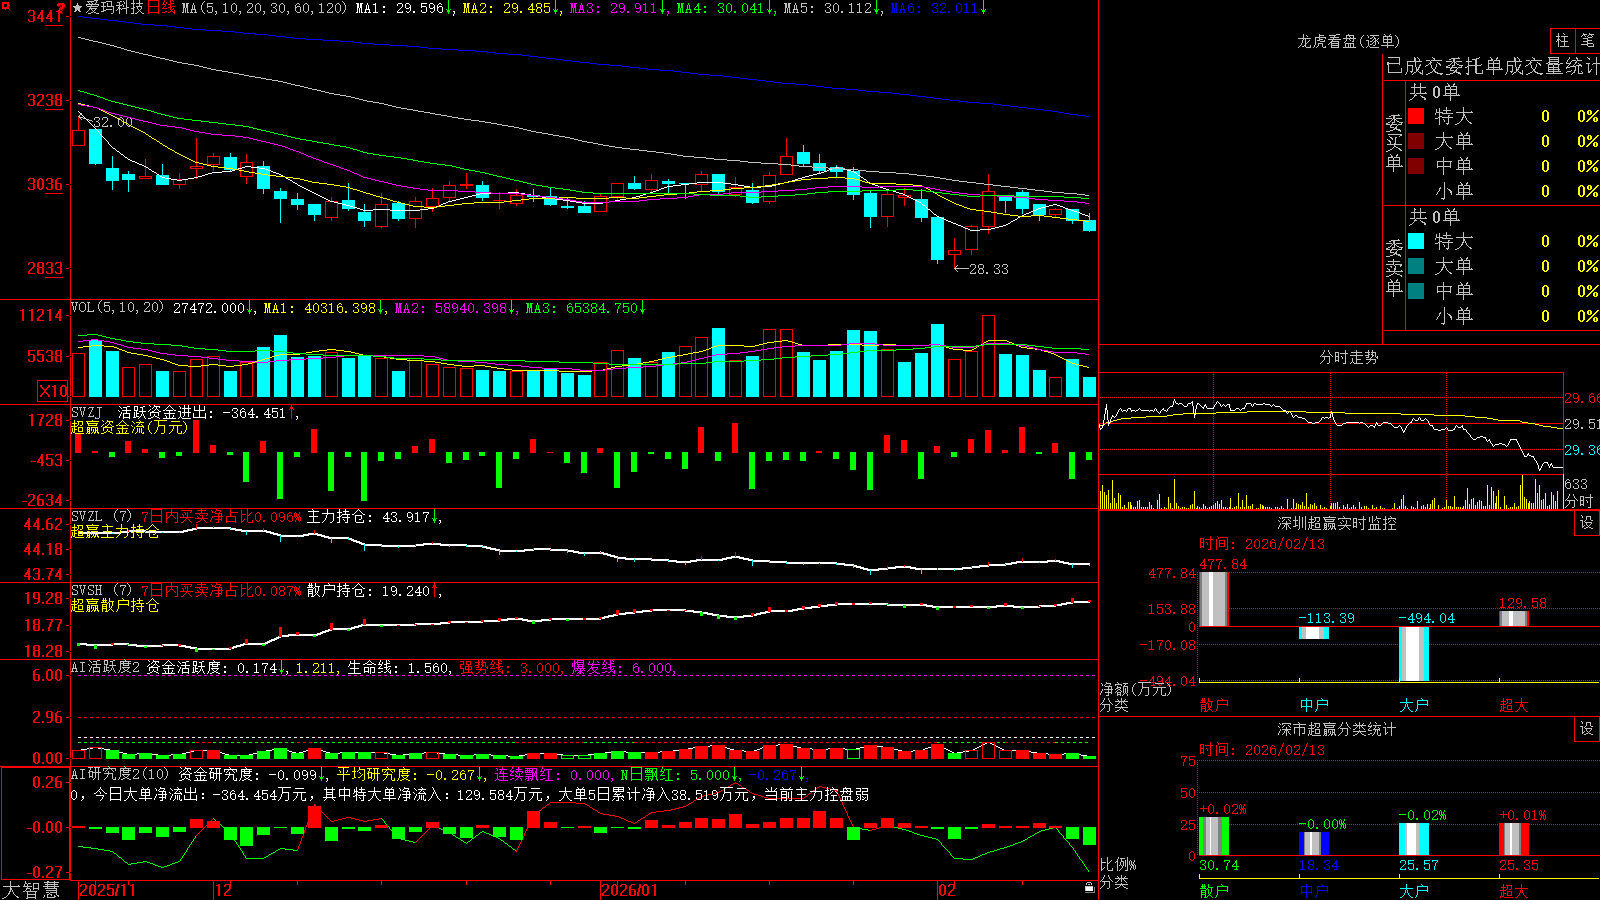The height and width of the screenshot is (900, 1600).
Task: Click the red 特大 buy-order color swatch
Action: point(1416,116)
